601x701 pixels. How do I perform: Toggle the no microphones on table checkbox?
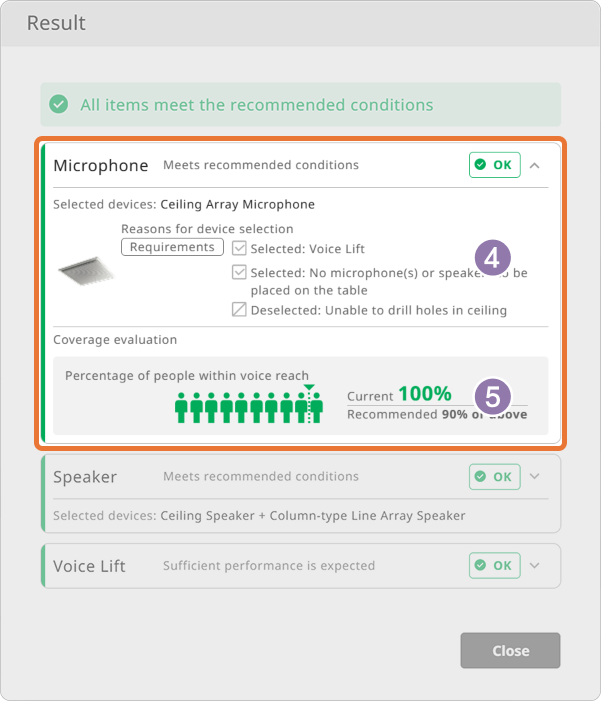pyautogui.click(x=239, y=272)
